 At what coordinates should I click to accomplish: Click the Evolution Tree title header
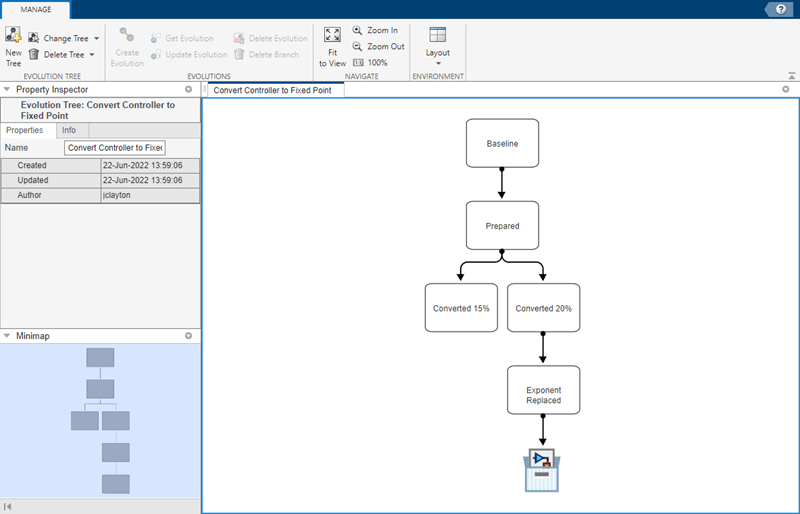[98, 110]
